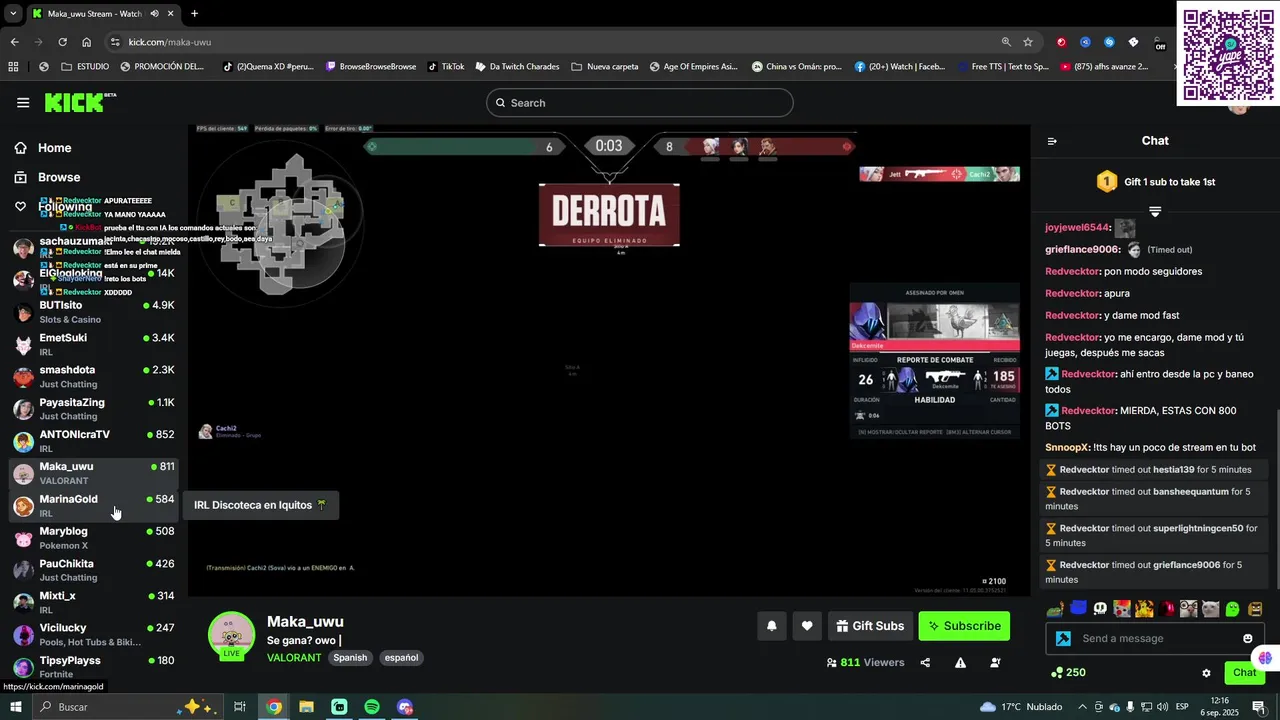Click the user icon beside the report icon

pos(995,663)
